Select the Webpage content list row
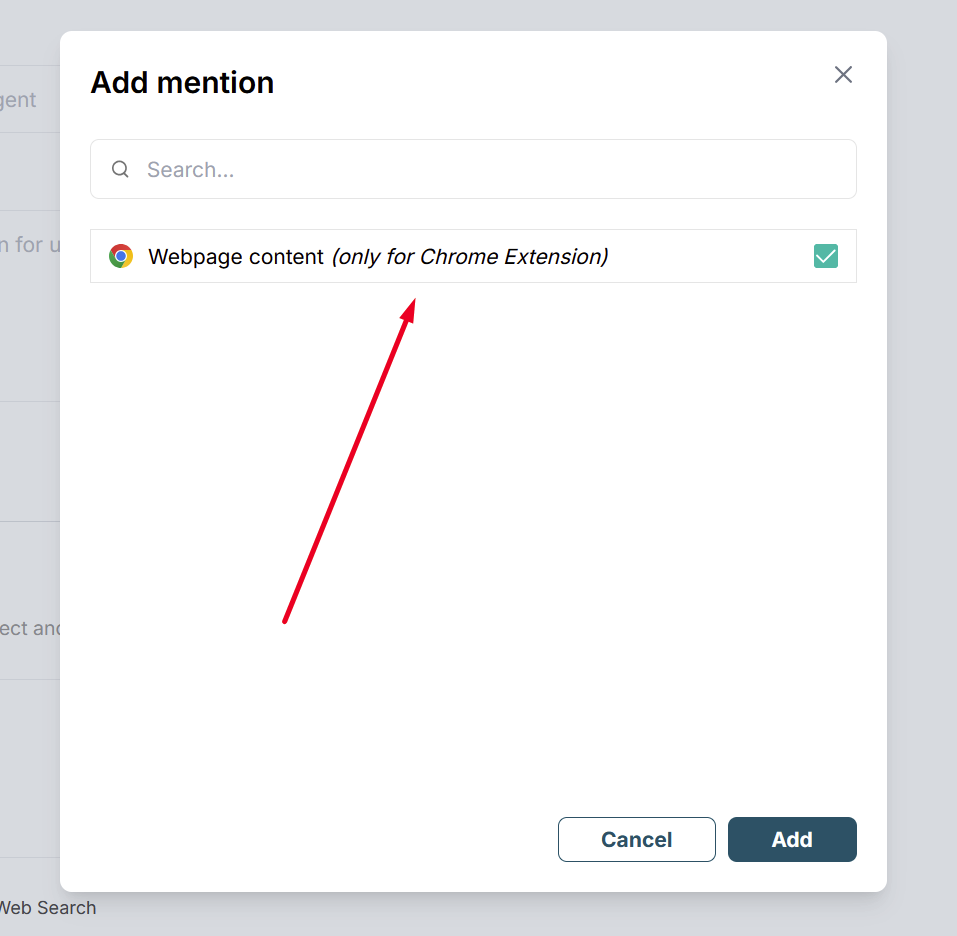 click(473, 256)
